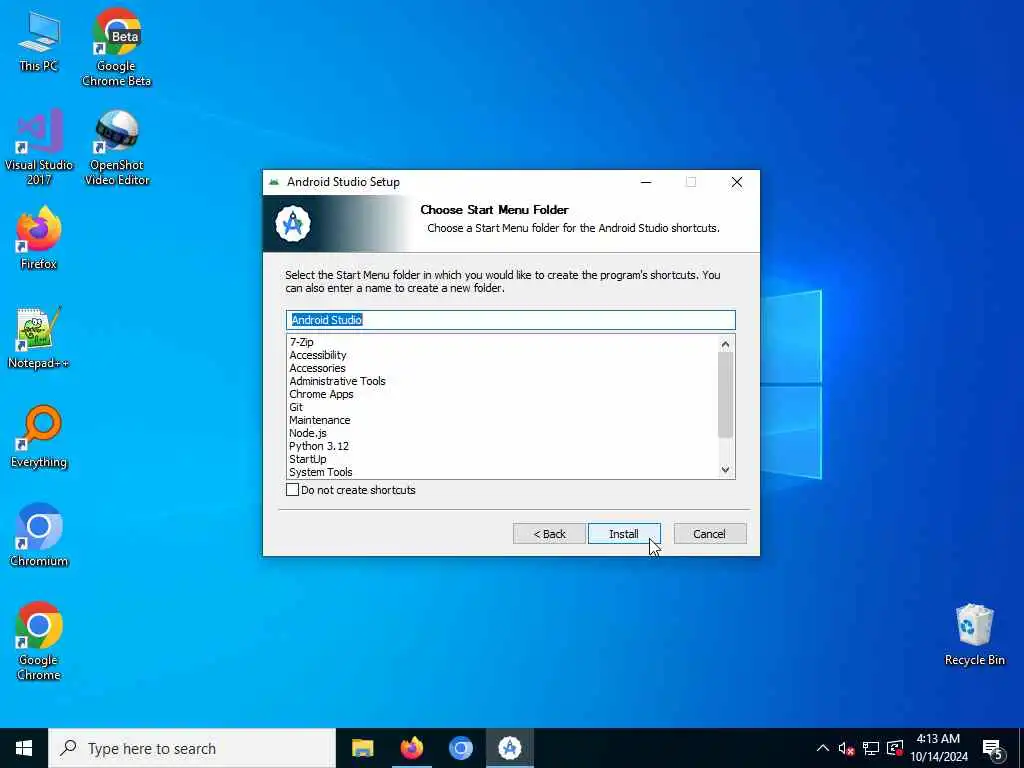Screen dimensions: 1024x768
Task: Select Firefox desktop shortcut
Action: click(39, 238)
